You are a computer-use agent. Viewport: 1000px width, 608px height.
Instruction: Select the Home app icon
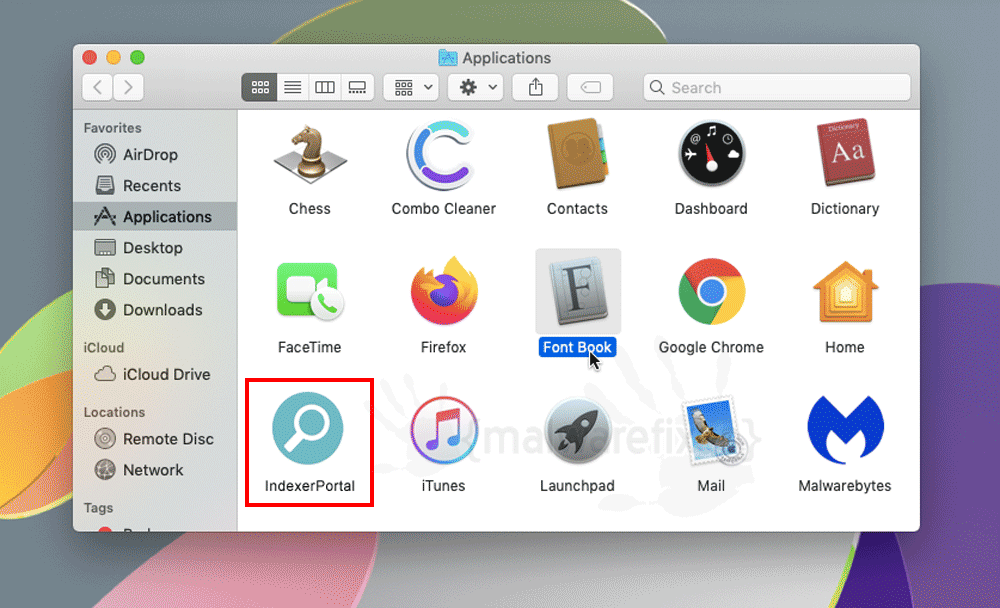[x=845, y=292]
